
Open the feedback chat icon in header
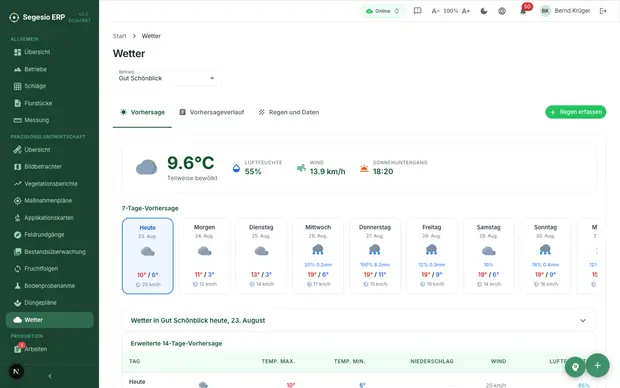pos(417,11)
